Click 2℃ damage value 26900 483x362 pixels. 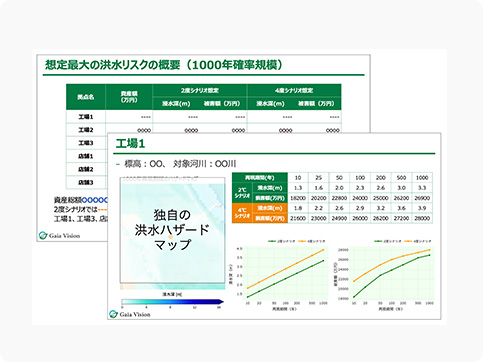422,198
